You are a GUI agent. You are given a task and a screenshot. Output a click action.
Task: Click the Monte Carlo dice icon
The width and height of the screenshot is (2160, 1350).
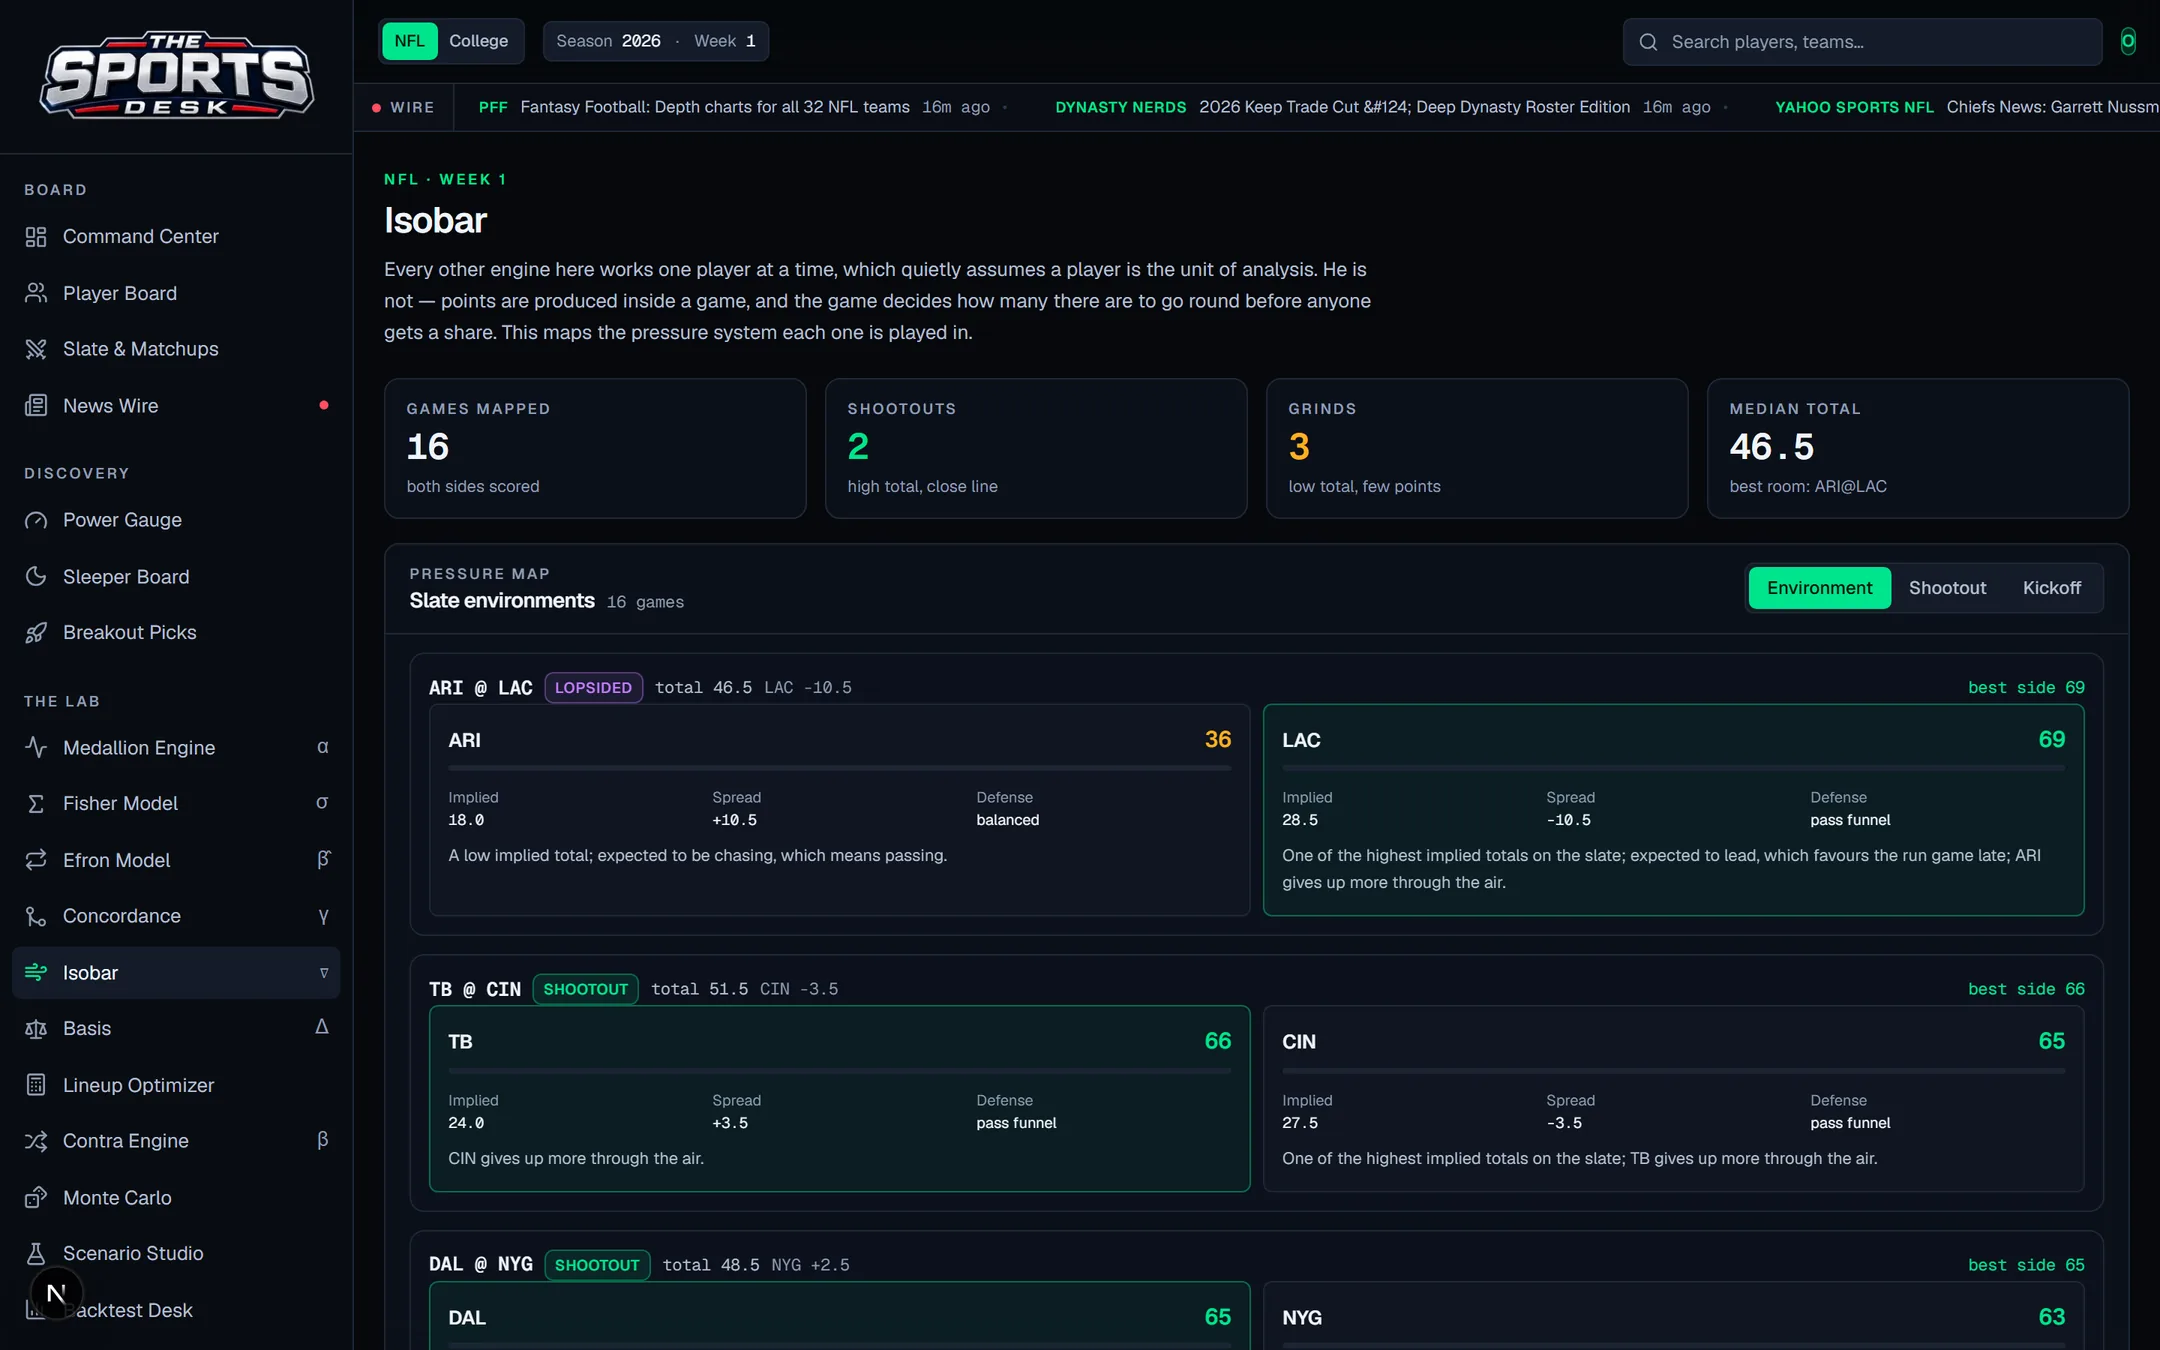point(36,1198)
